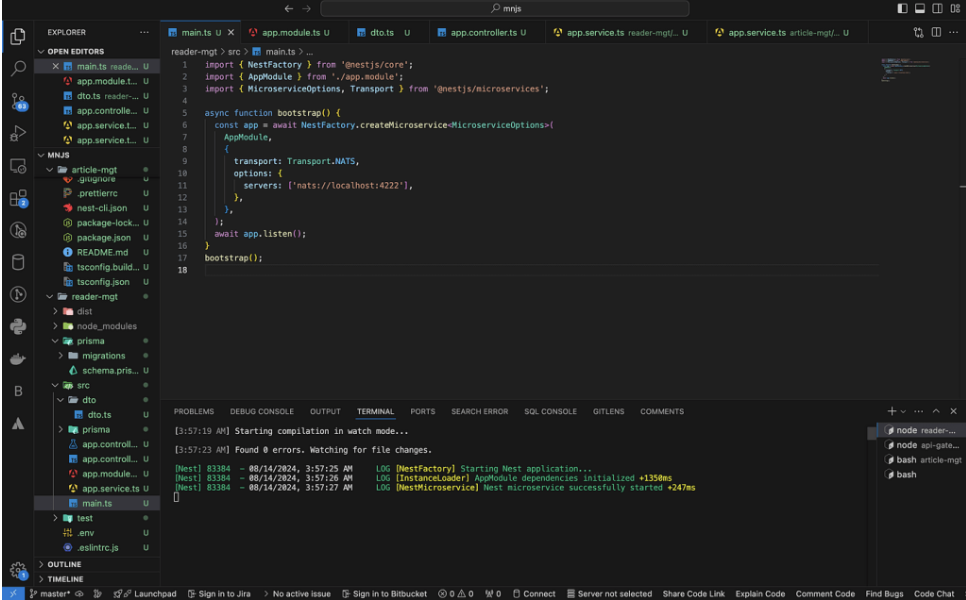Open the Python extension view
Screen dimensions: 966x600
click(18, 326)
